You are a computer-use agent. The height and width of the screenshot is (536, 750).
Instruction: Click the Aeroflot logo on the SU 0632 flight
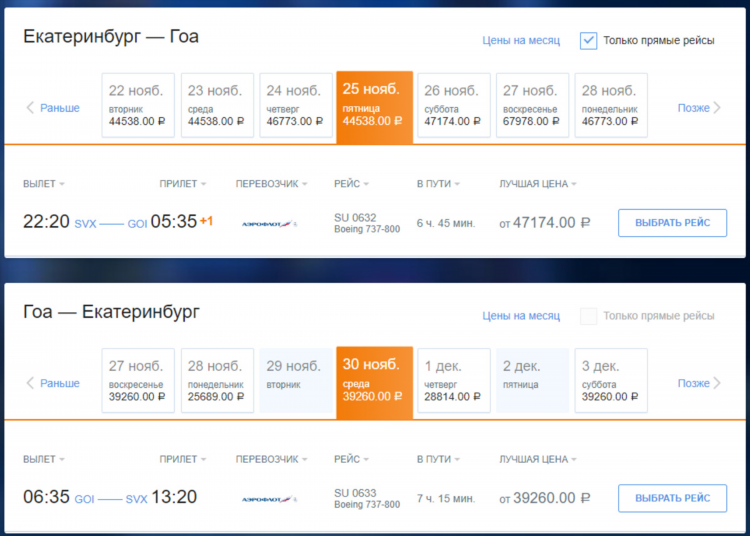[269, 223]
